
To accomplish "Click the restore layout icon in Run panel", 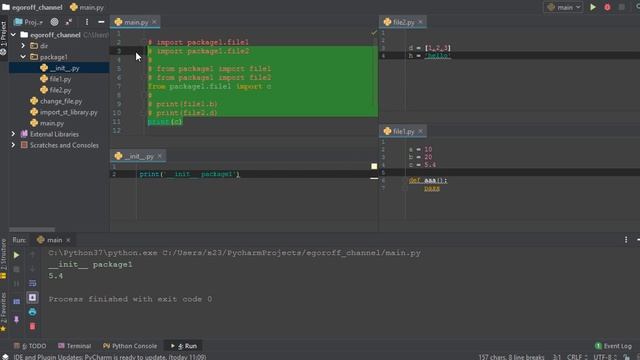I will [x=16, y=302].
